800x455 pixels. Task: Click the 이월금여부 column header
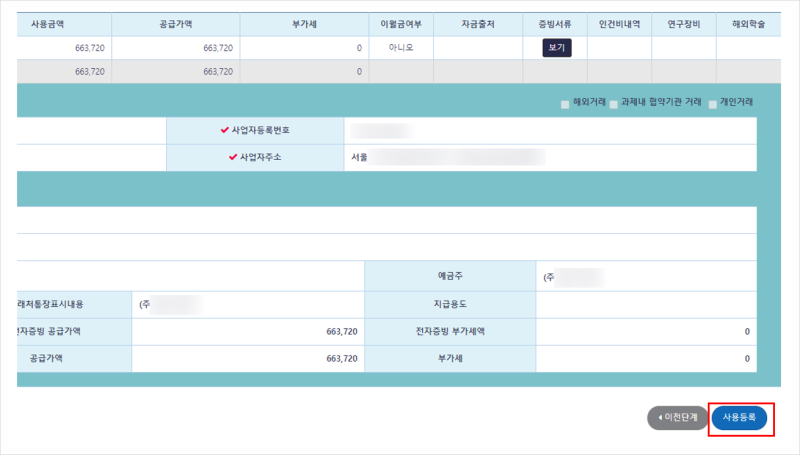pyautogui.click(x=401, y=24)
